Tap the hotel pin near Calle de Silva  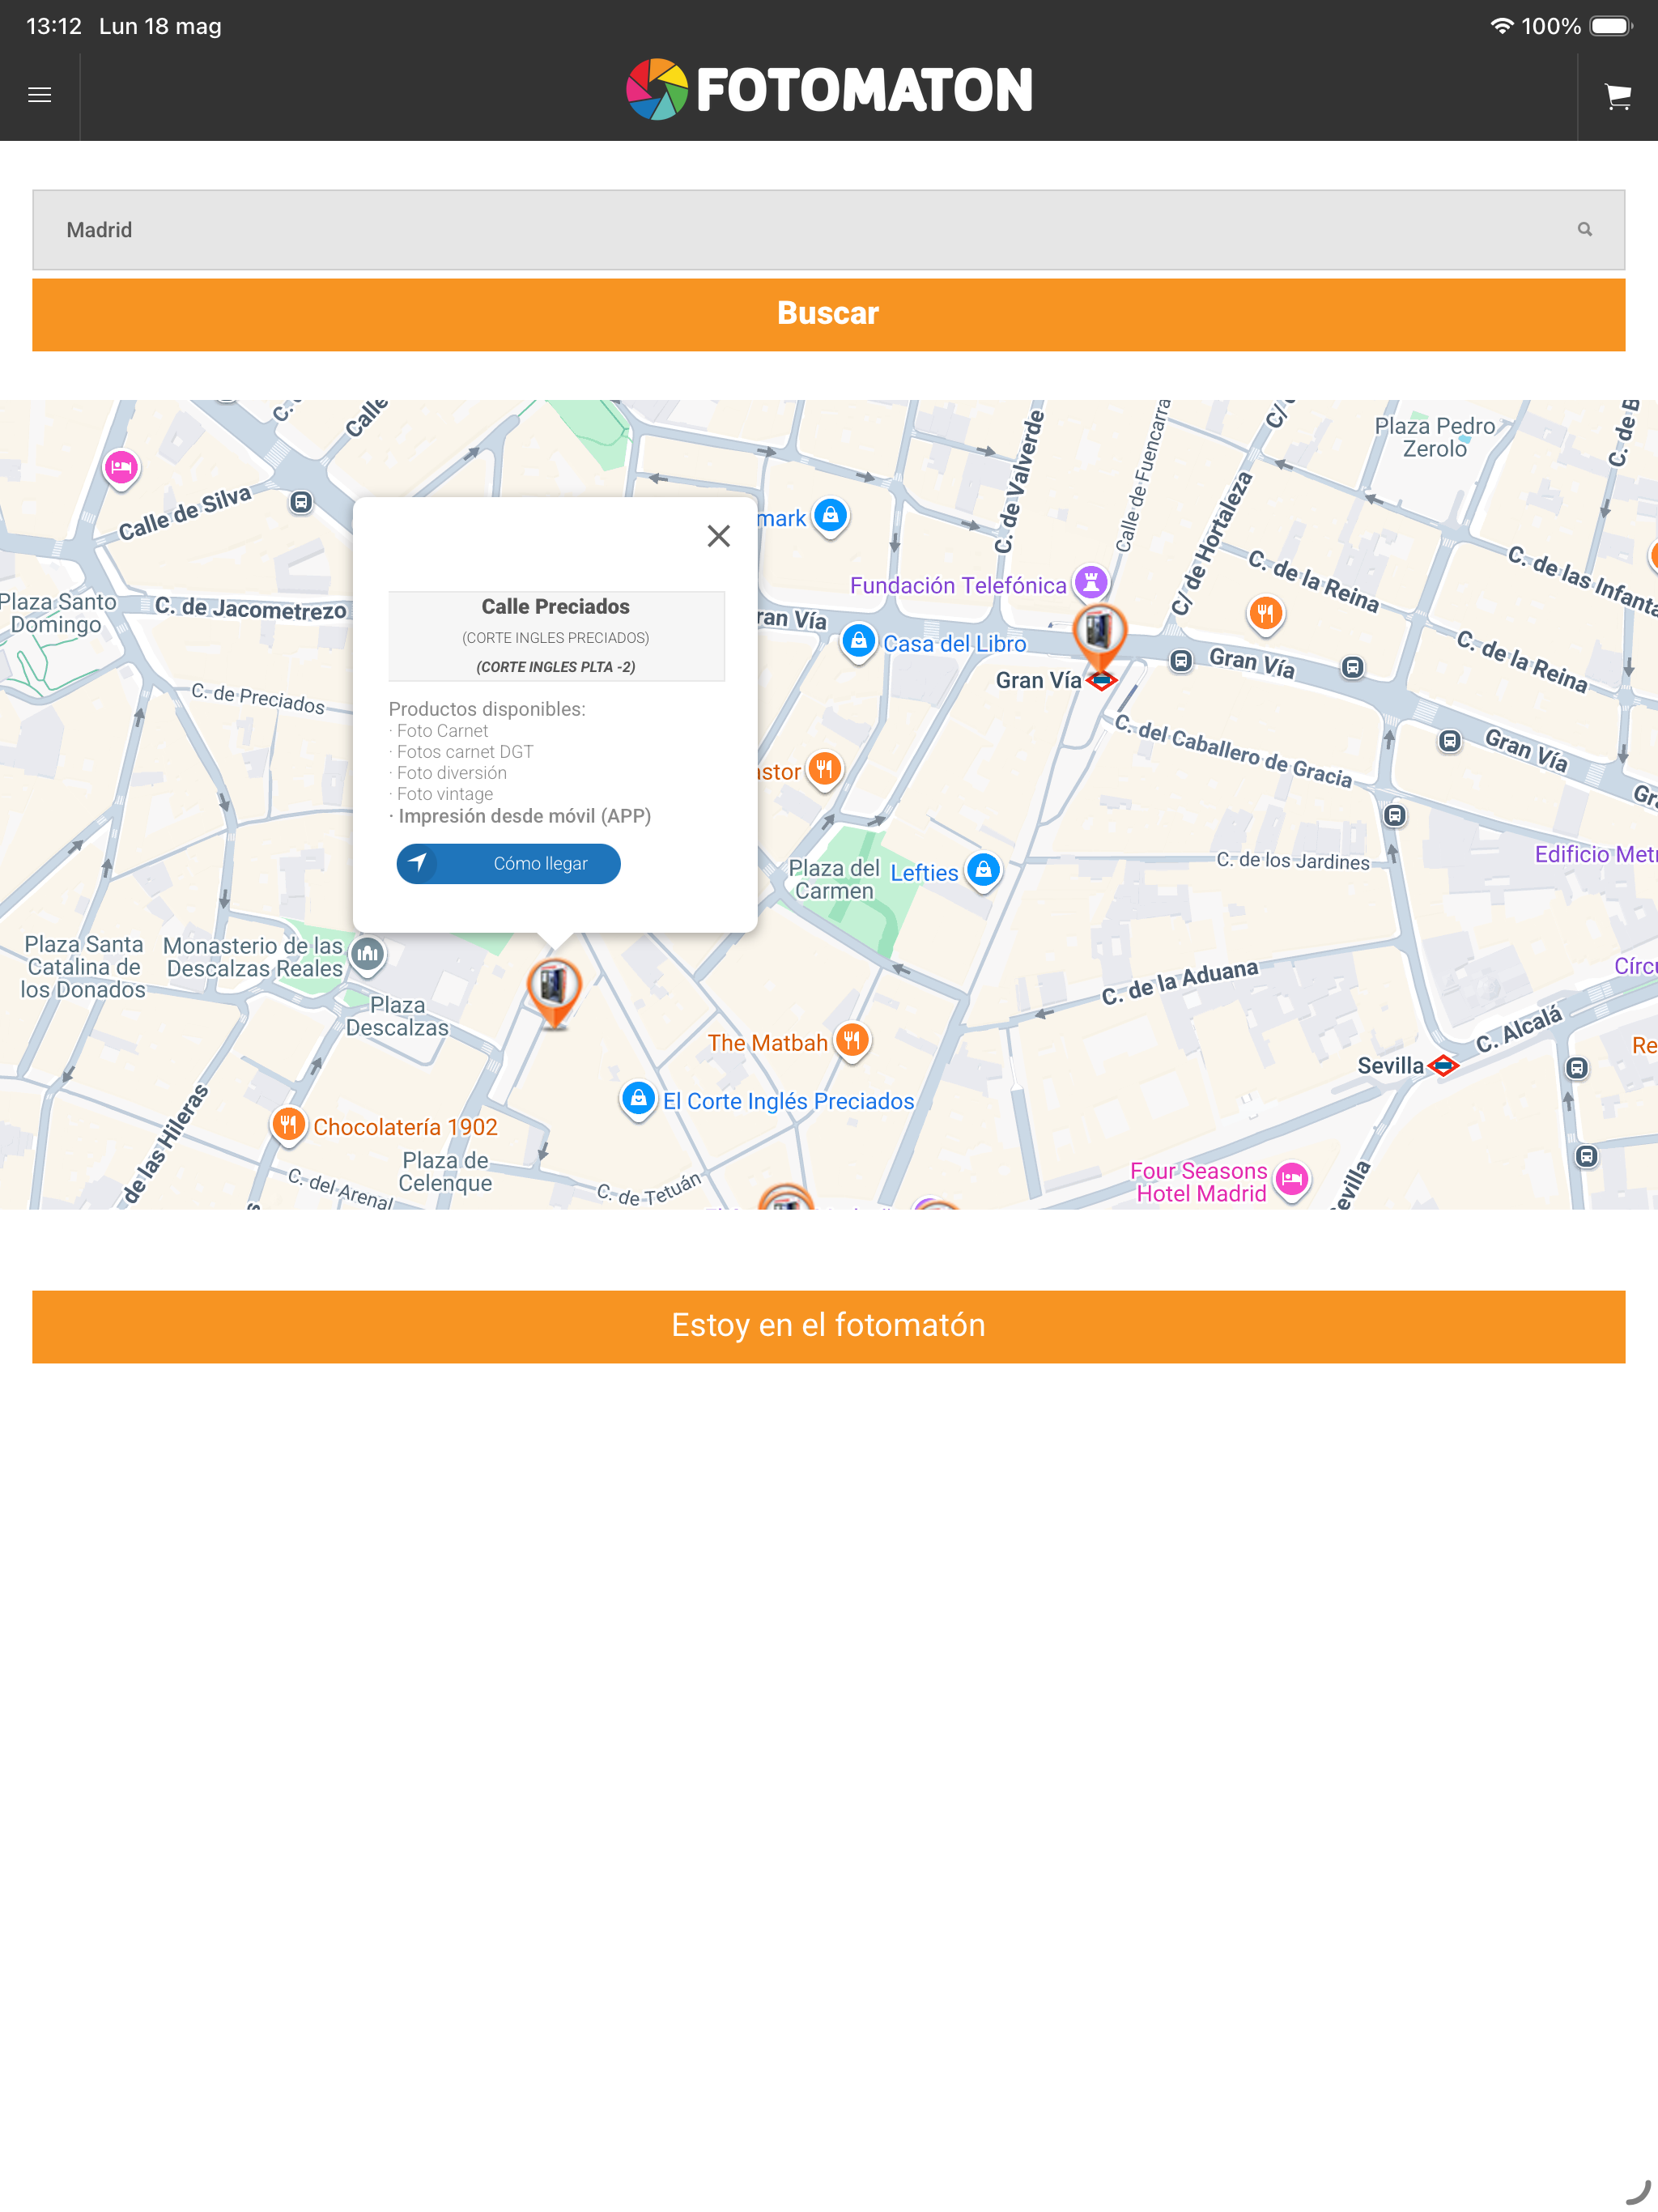(121, 467)
